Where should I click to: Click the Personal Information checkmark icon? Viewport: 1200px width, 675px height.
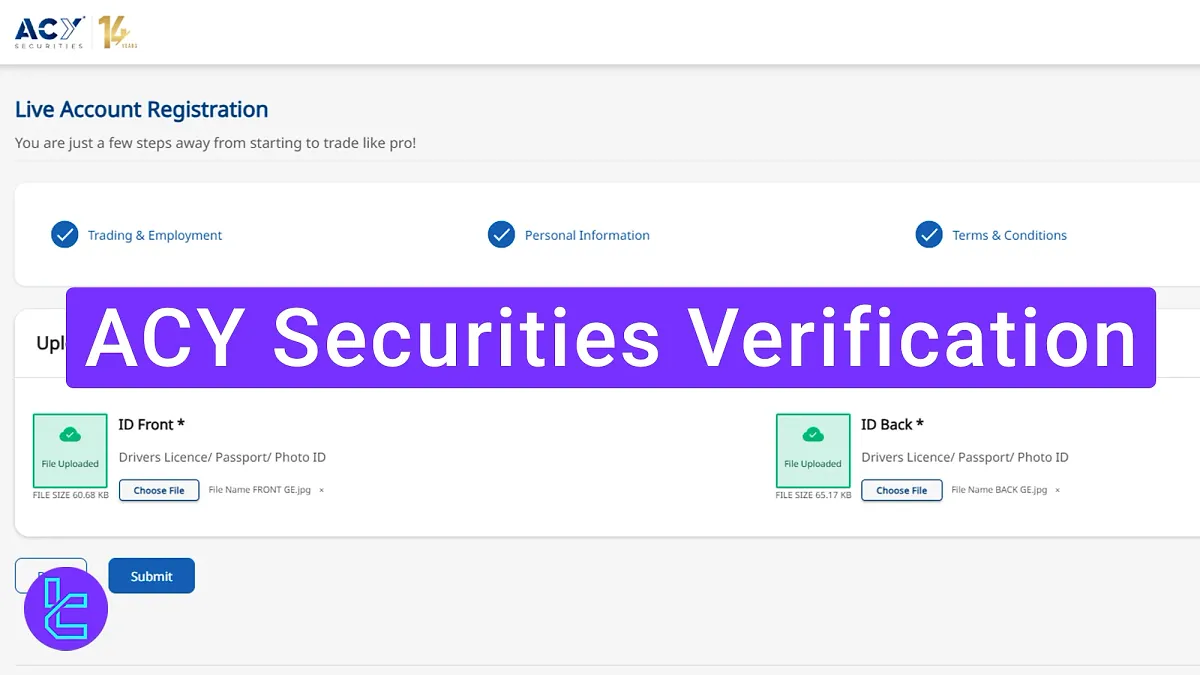[x=501, y=234]
